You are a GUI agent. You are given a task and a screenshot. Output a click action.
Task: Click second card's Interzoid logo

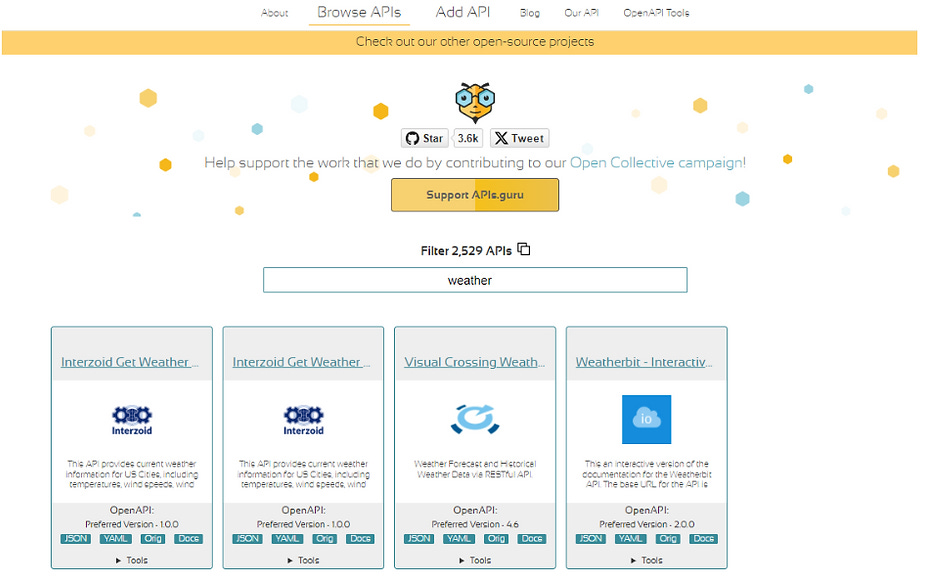click(303, 420)
